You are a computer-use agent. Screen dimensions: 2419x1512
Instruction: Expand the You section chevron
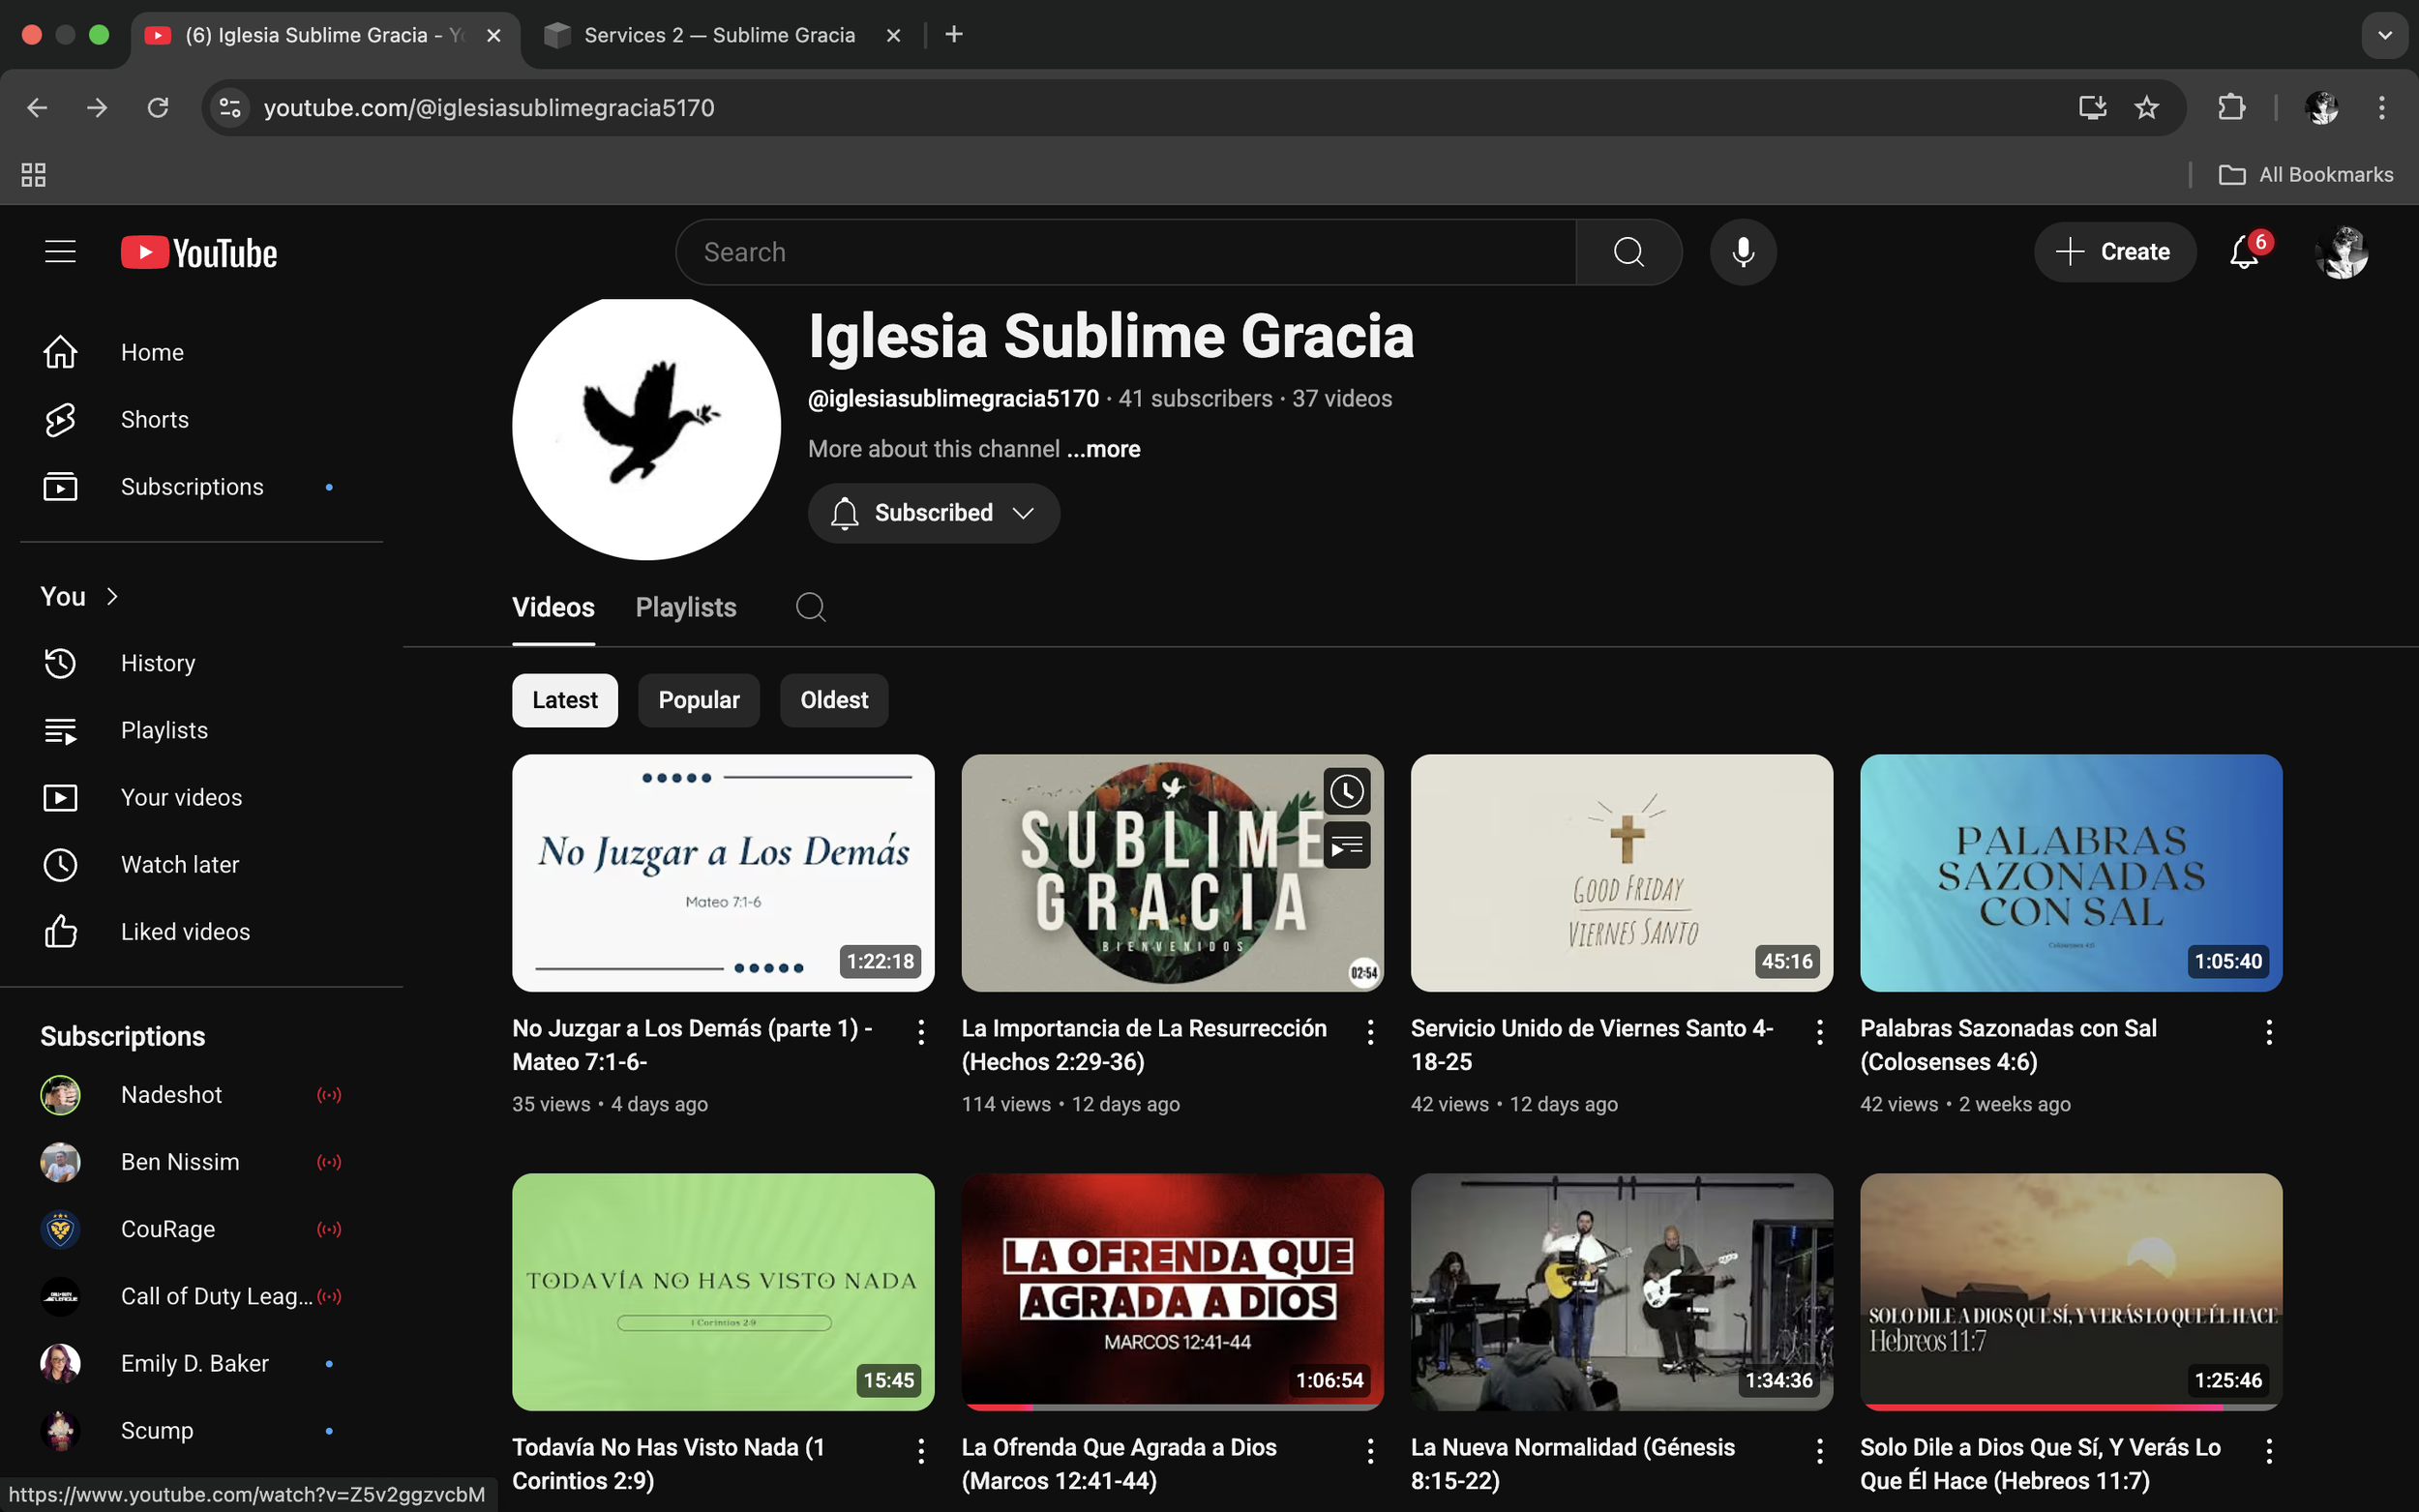point(112,597)
